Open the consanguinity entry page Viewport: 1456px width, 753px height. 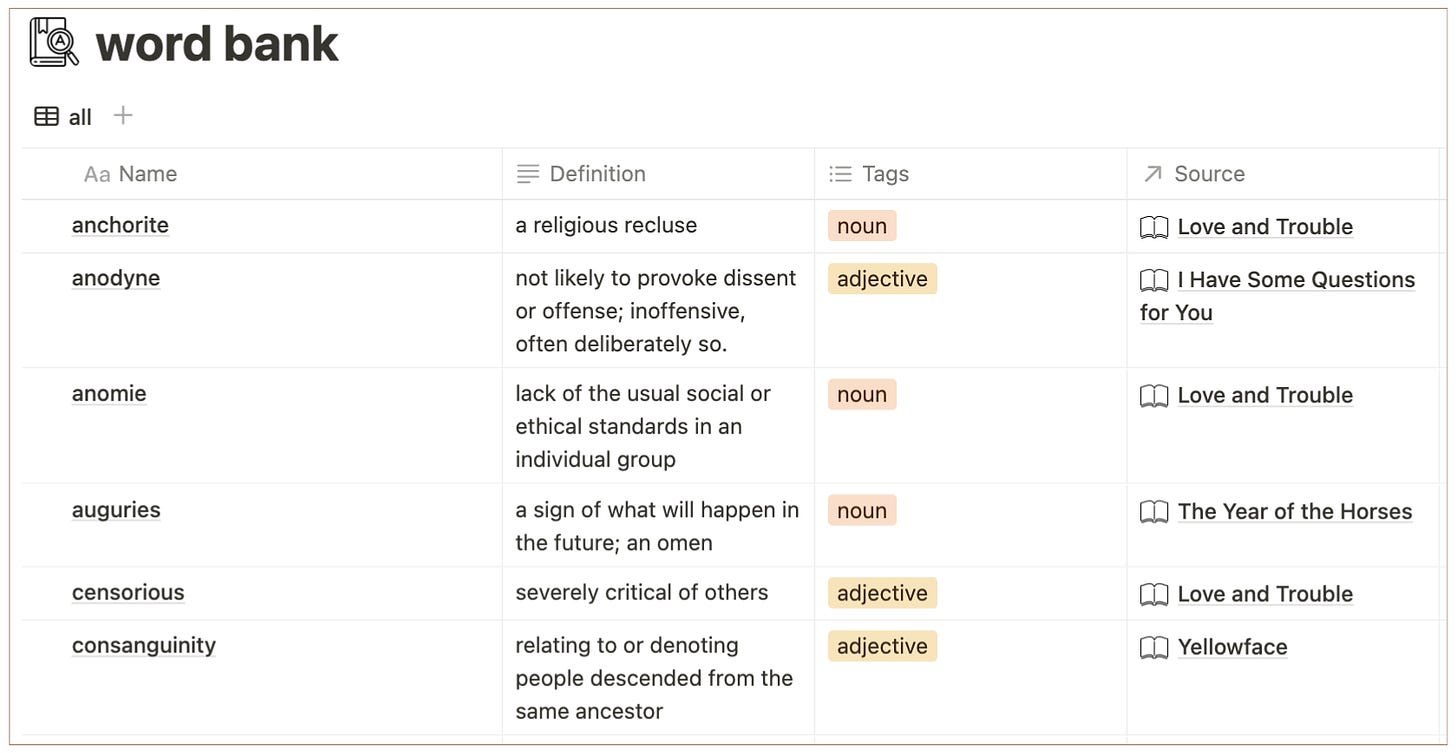(144, 645)
